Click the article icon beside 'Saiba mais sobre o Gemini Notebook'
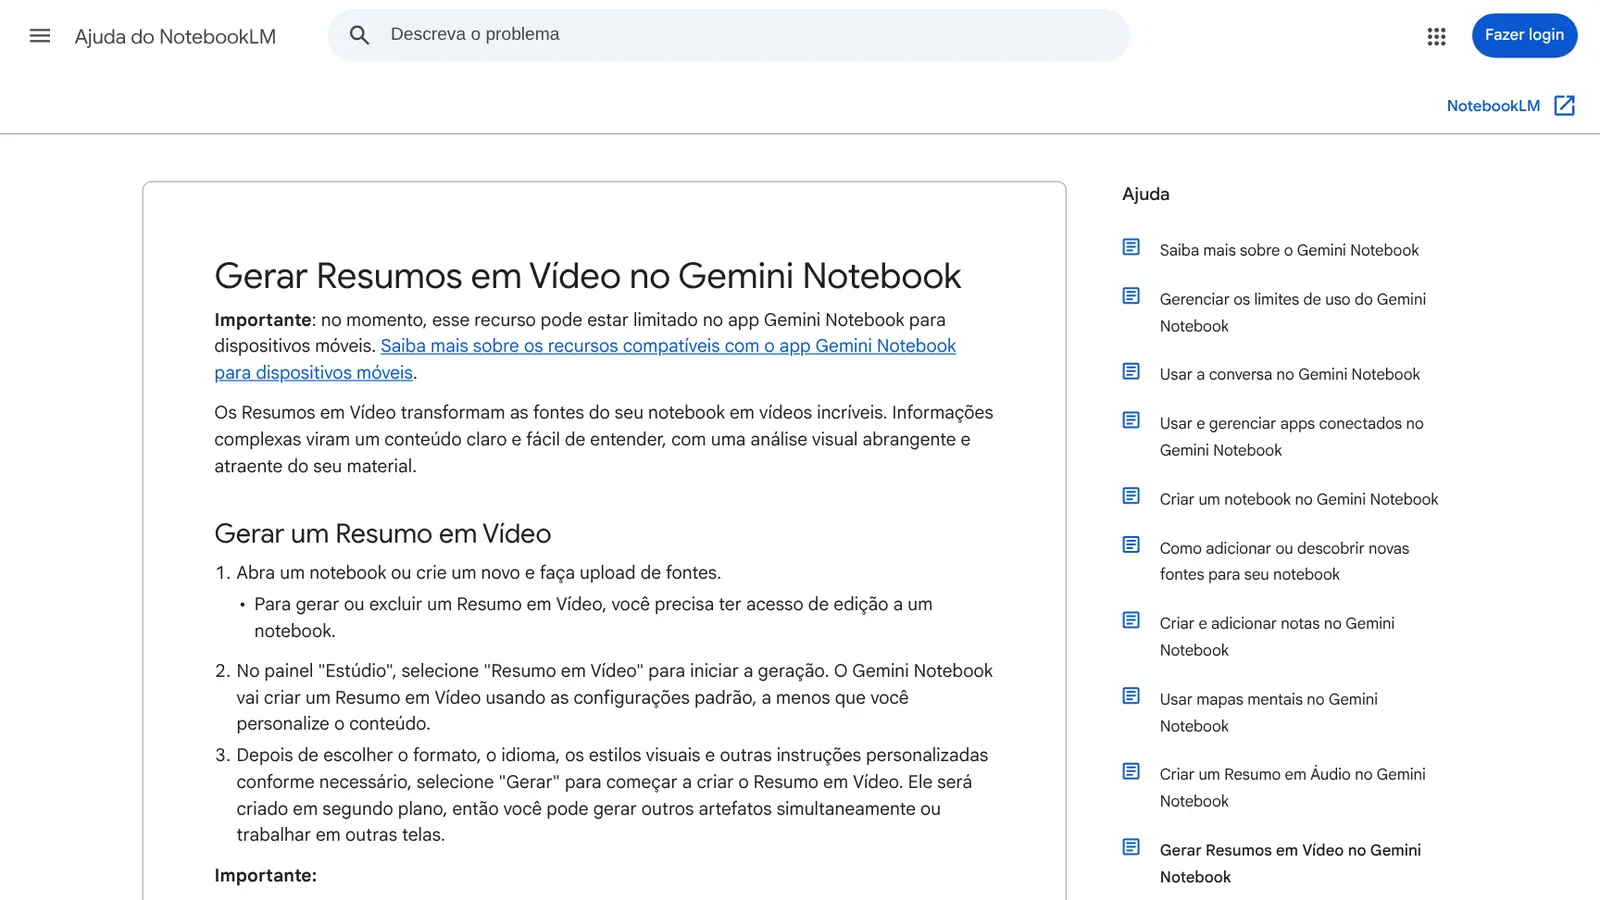This screenshot has height=900, width=1600. [1131, 247]
